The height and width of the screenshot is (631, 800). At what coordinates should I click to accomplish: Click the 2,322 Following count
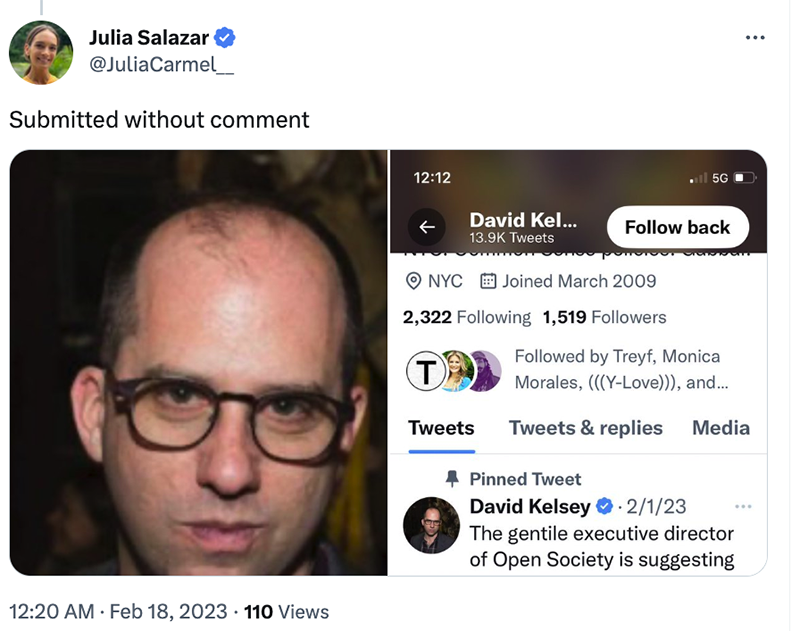[x=466, y=317]
